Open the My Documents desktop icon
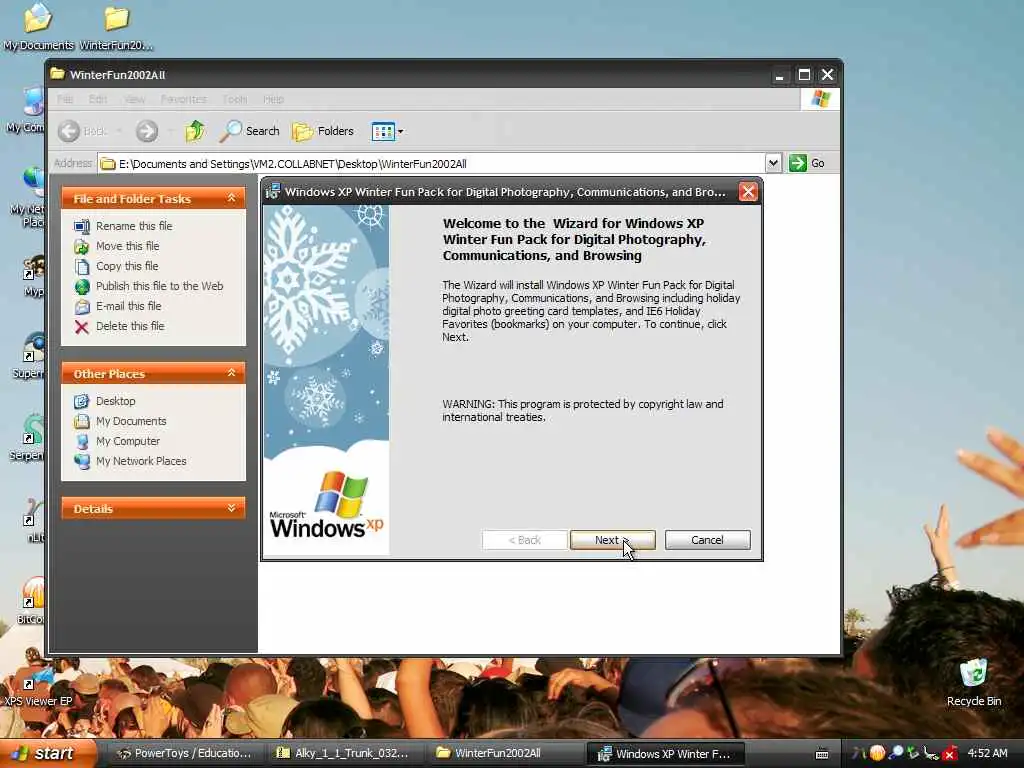 pyautogui.click(x=39, y=27)
